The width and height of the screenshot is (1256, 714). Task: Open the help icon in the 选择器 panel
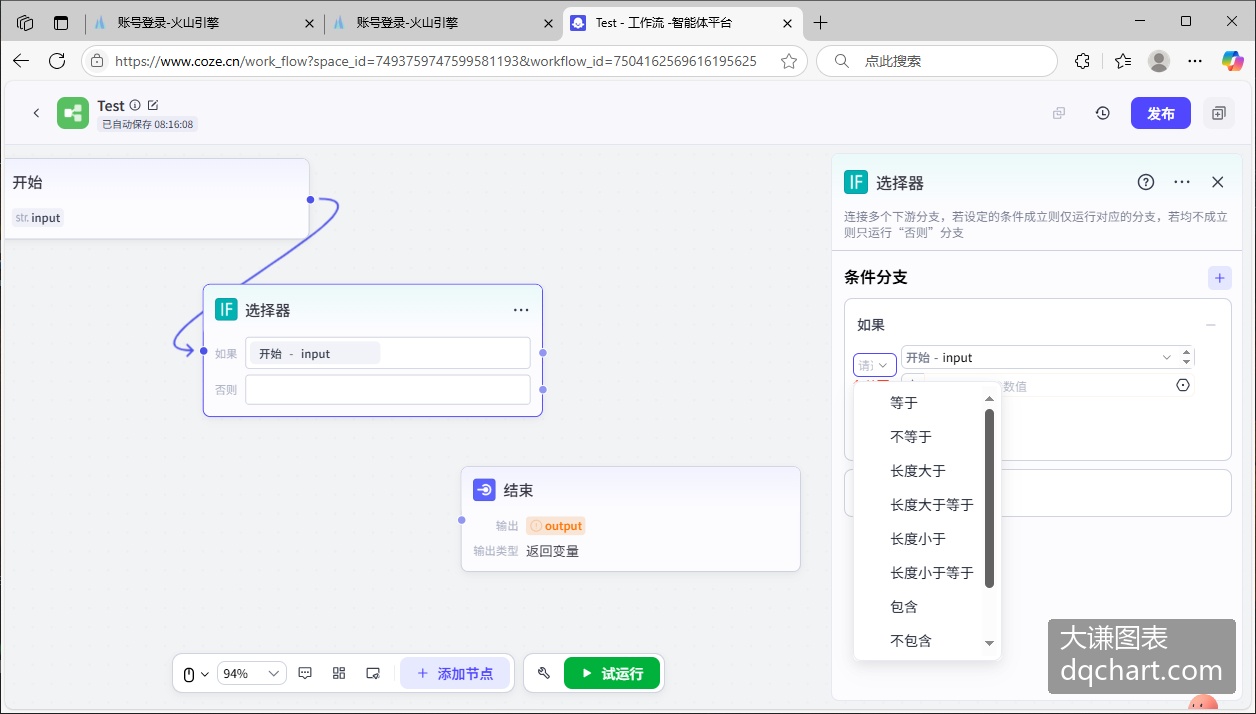coord(1146,182)
